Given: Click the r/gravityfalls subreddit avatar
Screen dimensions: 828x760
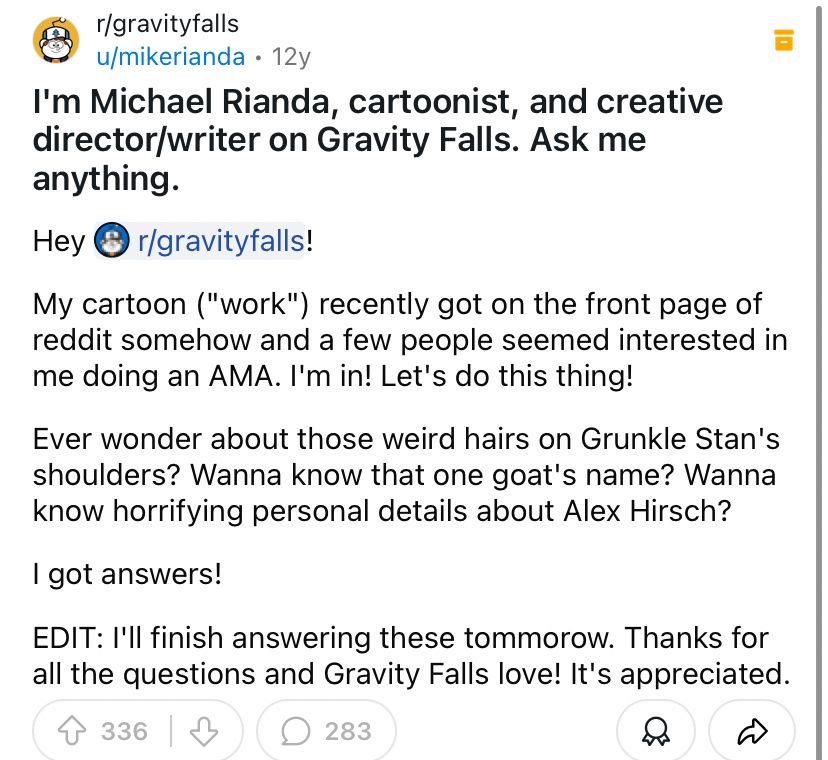Looking at the screenshot, I should 57,41.
